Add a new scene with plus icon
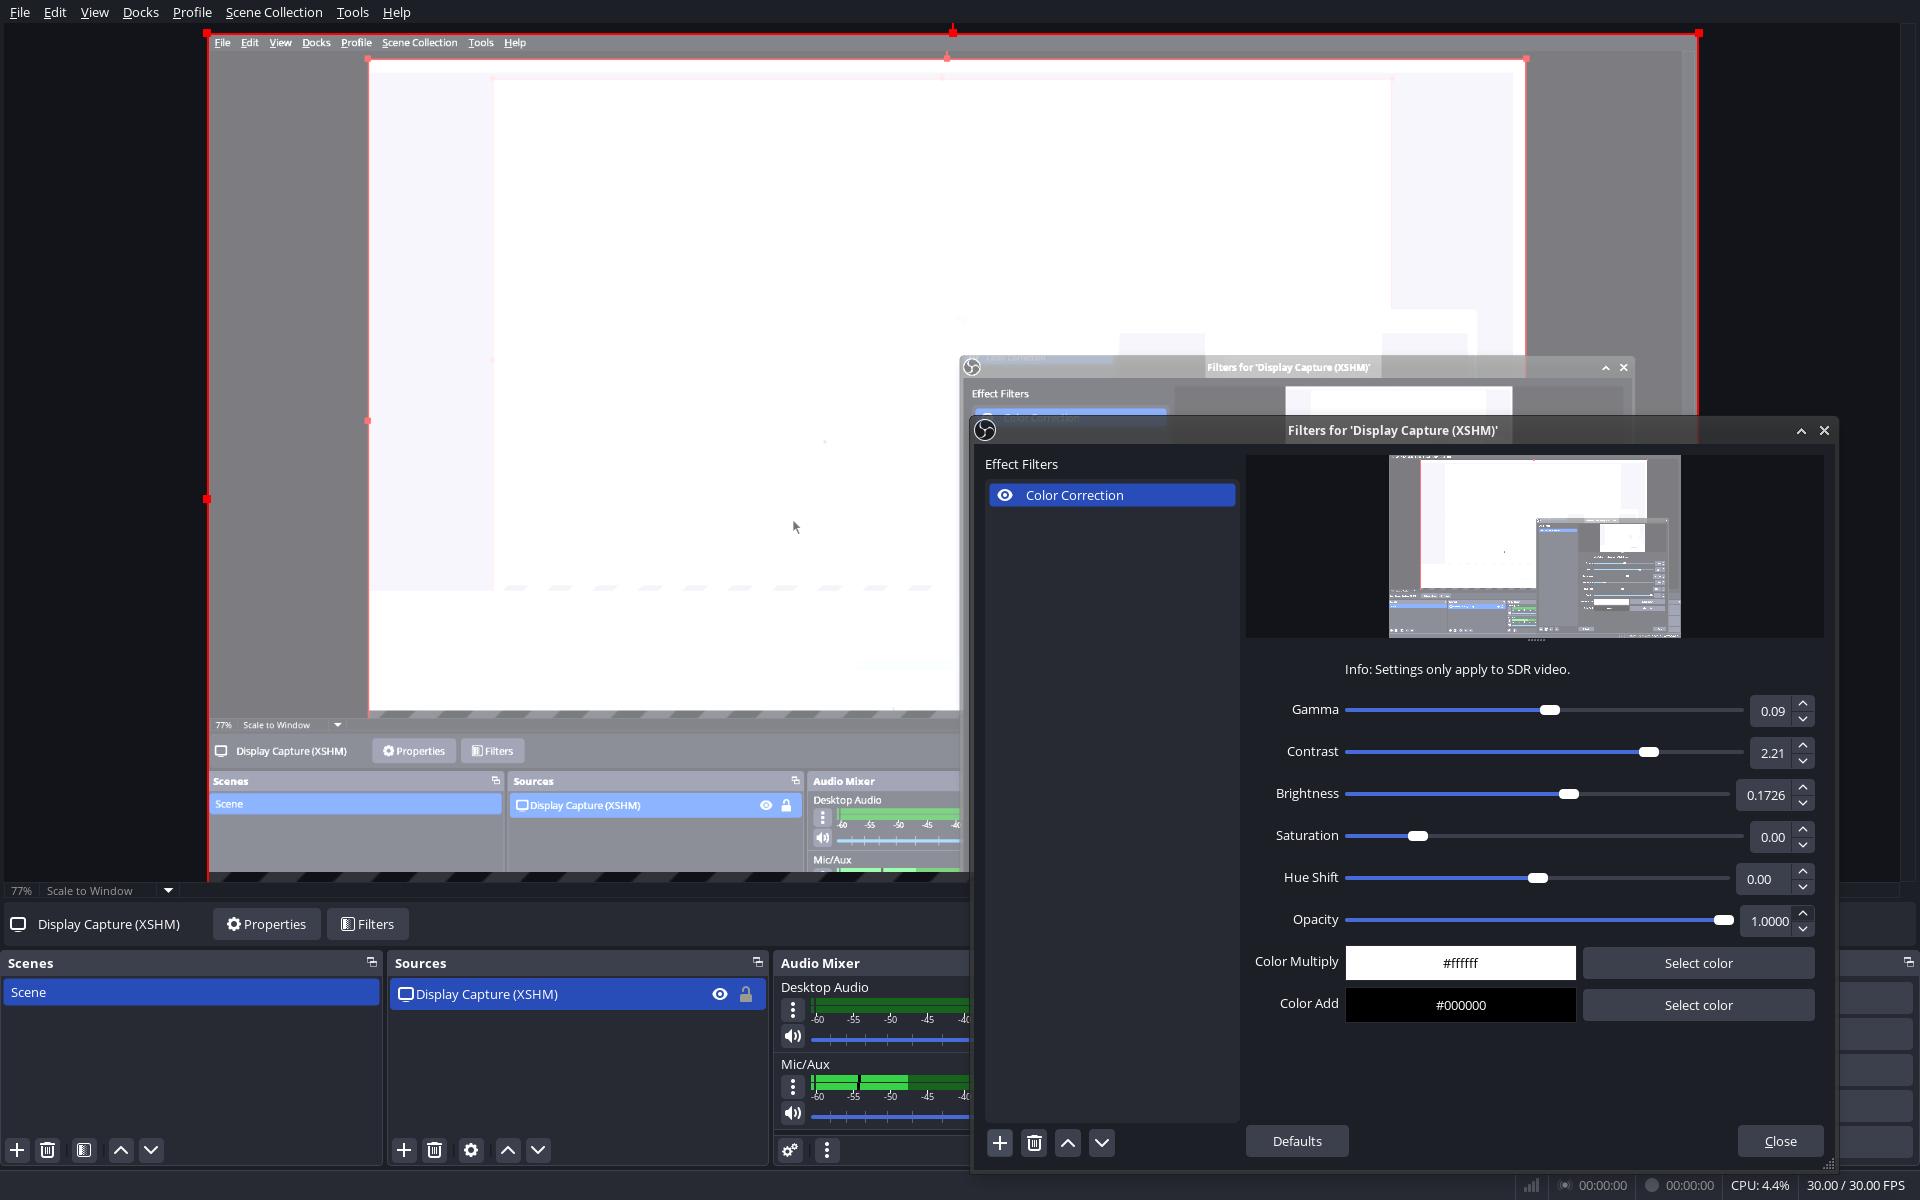The width and height of the screenshot is (1920, 1200). click(17, 1150)
